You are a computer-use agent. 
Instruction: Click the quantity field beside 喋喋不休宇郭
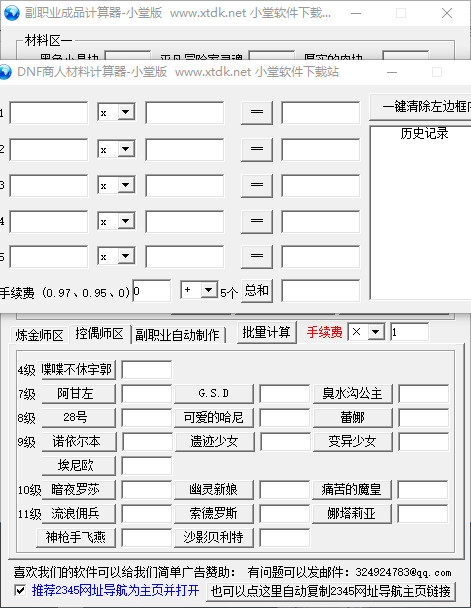(x=147, y=370)
